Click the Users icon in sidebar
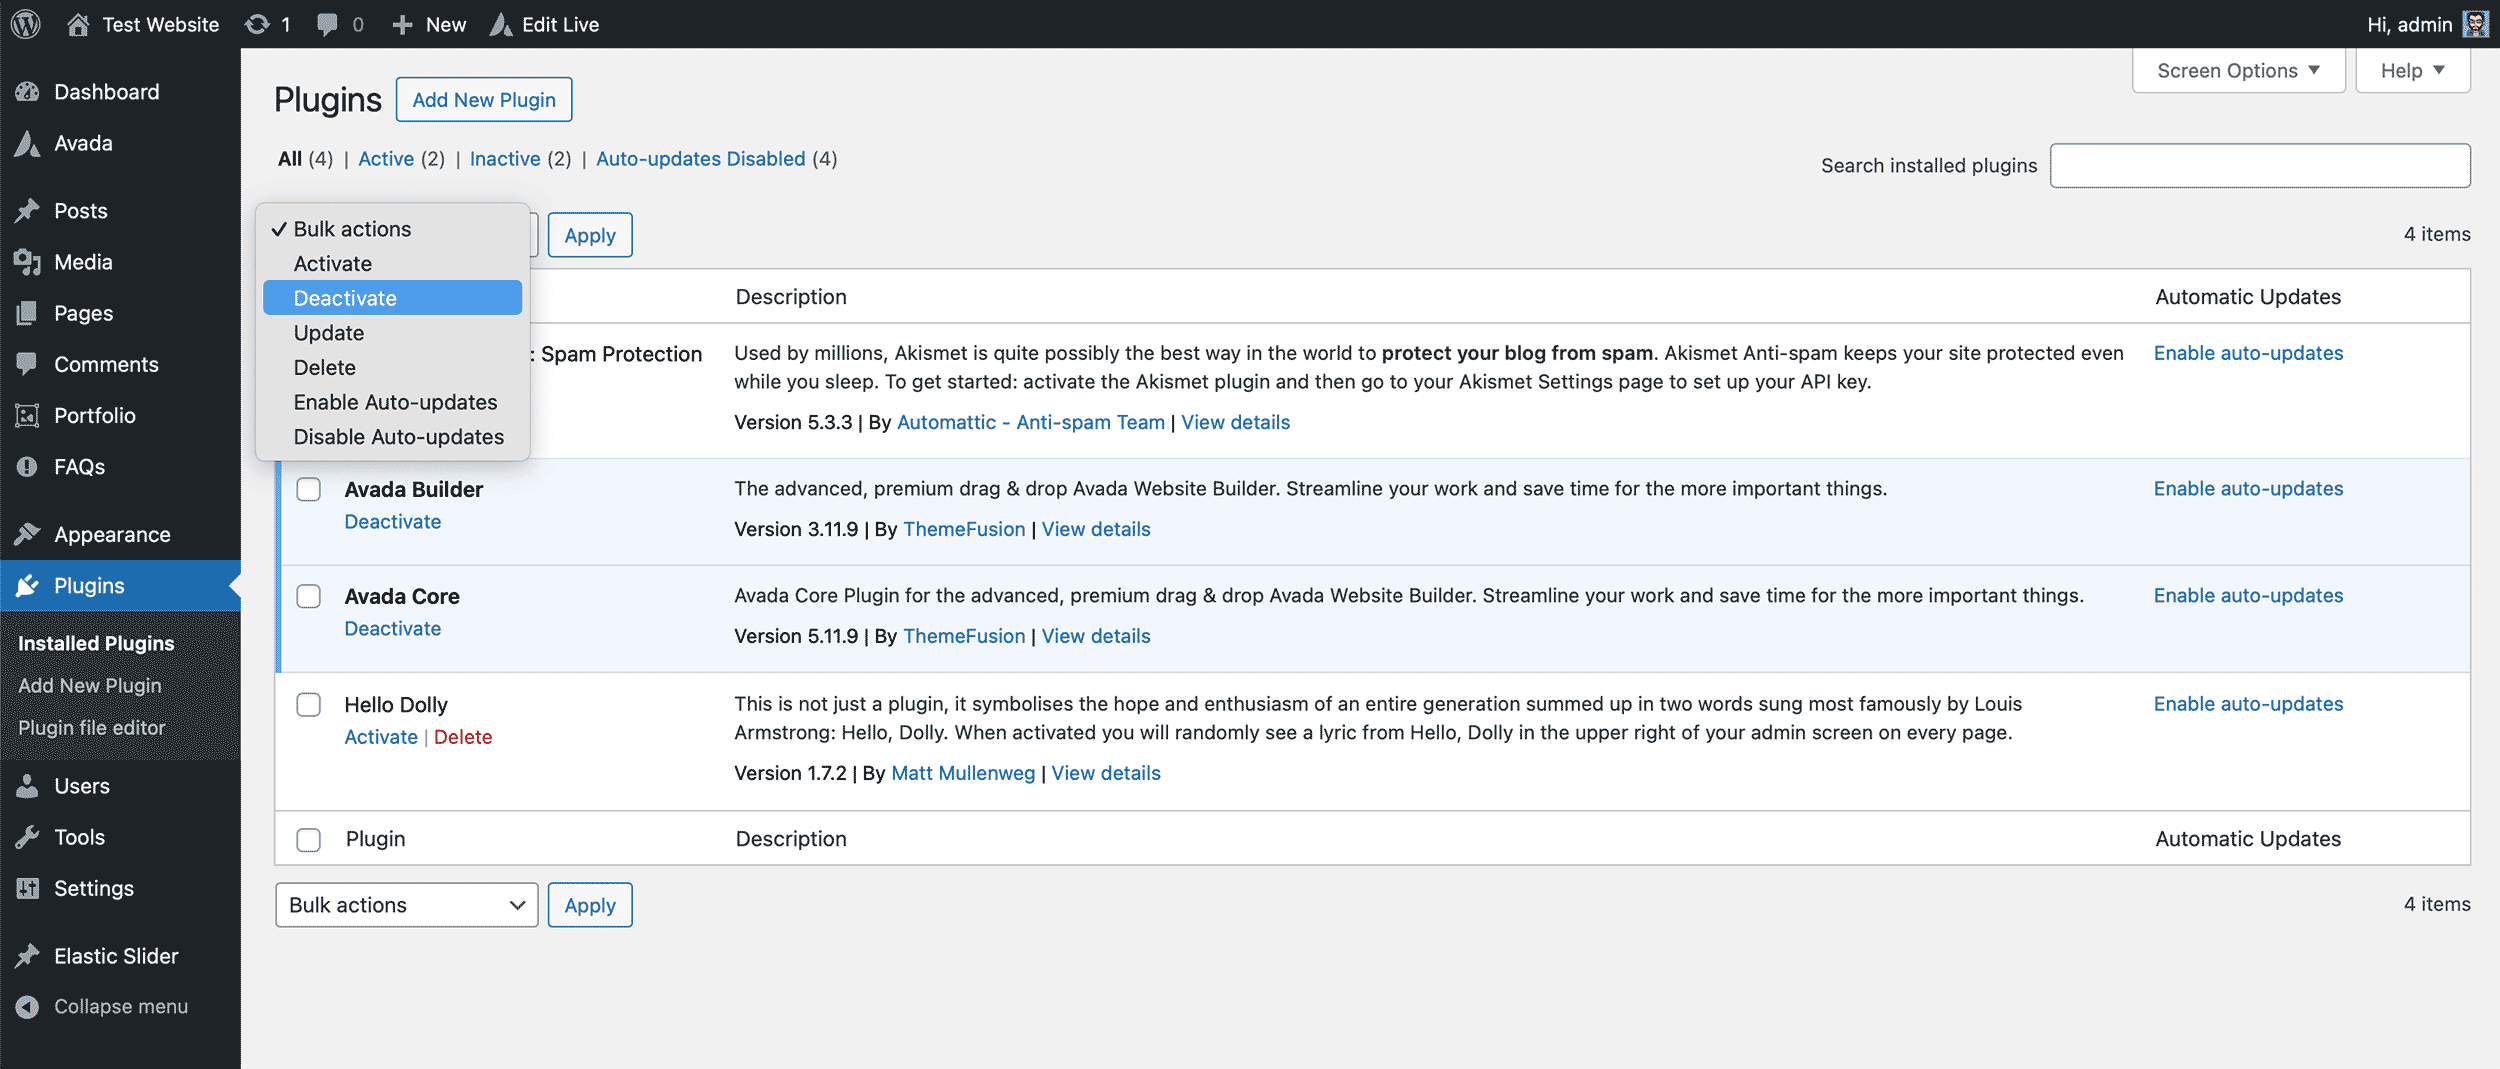 (x=27, y=786)
